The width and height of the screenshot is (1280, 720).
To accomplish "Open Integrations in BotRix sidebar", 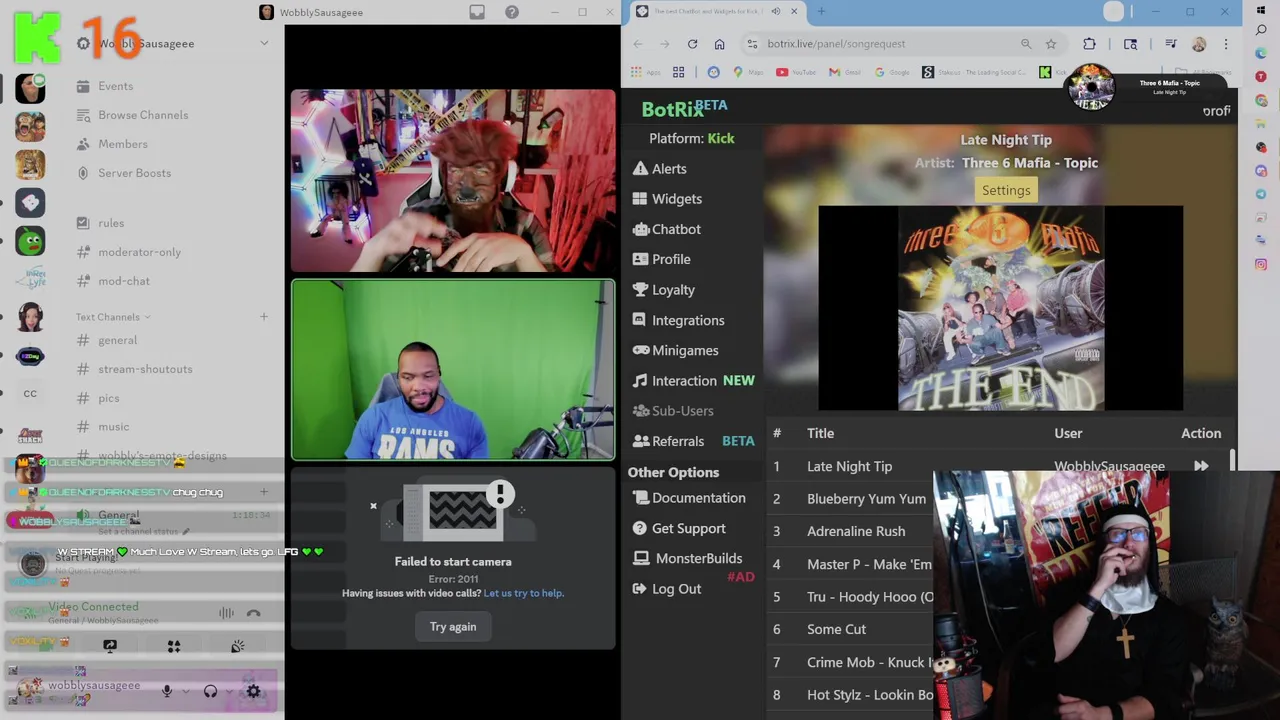I will click(x=678, y=320).
